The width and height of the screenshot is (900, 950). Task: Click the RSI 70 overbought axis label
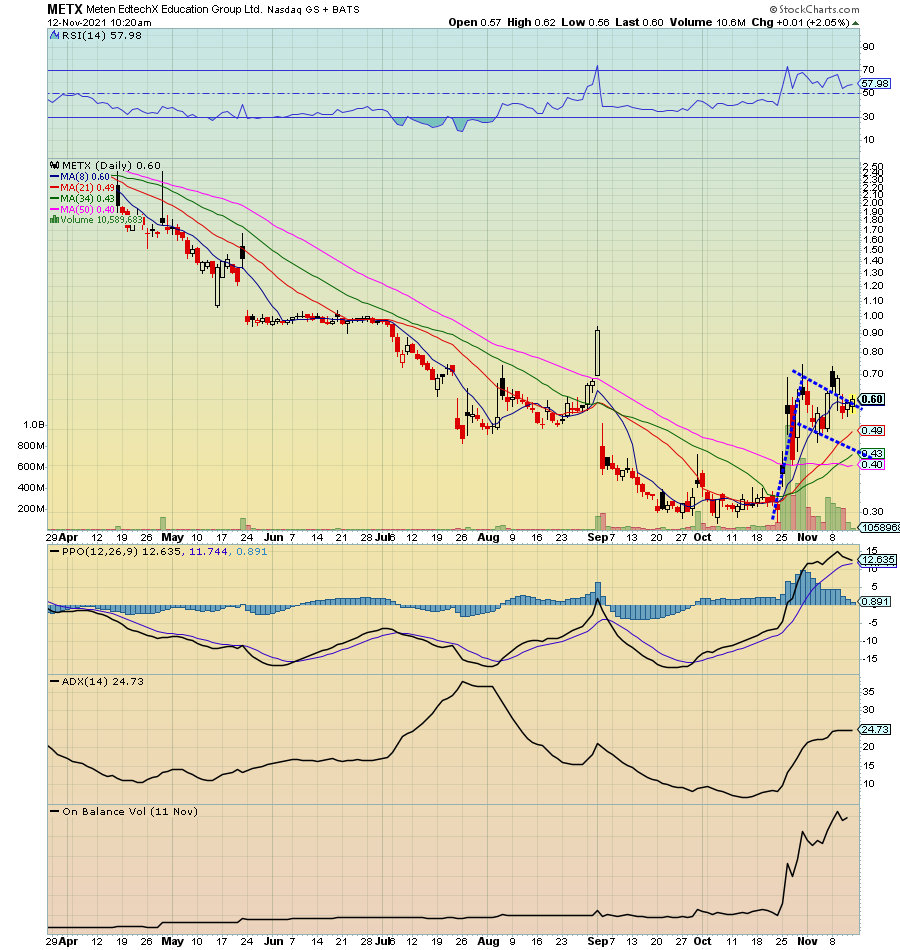[x=868, y=70]
